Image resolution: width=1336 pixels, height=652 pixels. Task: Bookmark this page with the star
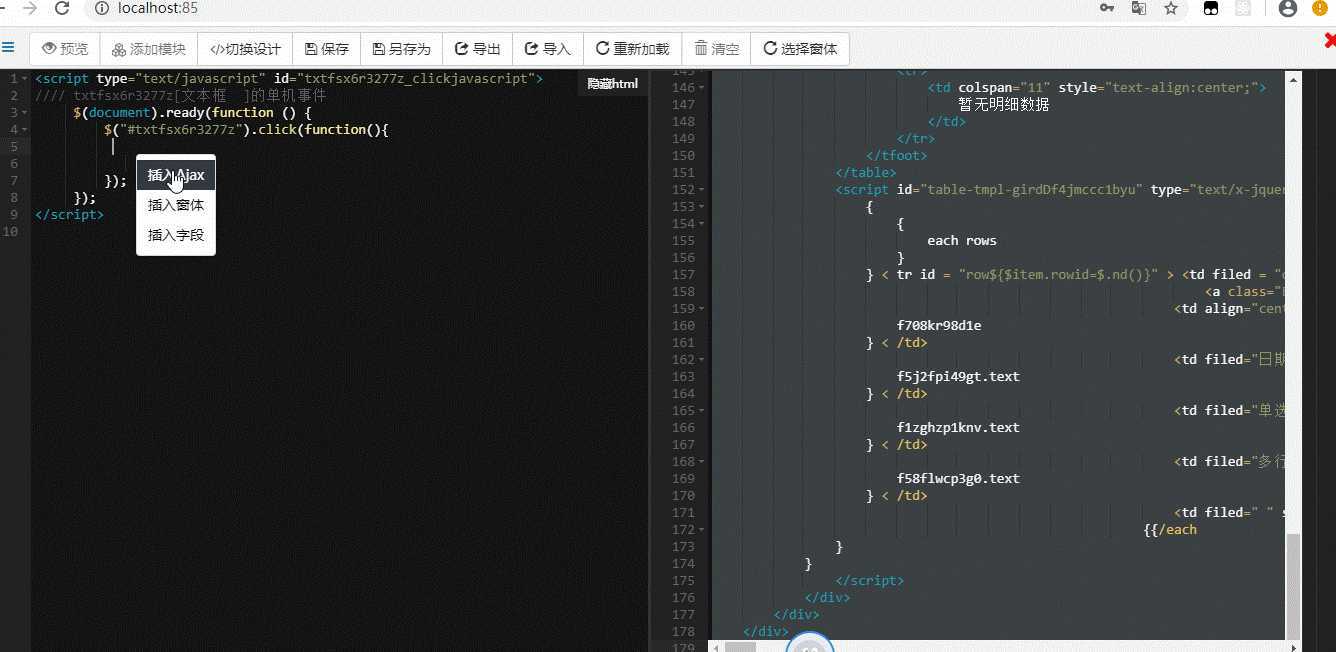point(1171,9)
